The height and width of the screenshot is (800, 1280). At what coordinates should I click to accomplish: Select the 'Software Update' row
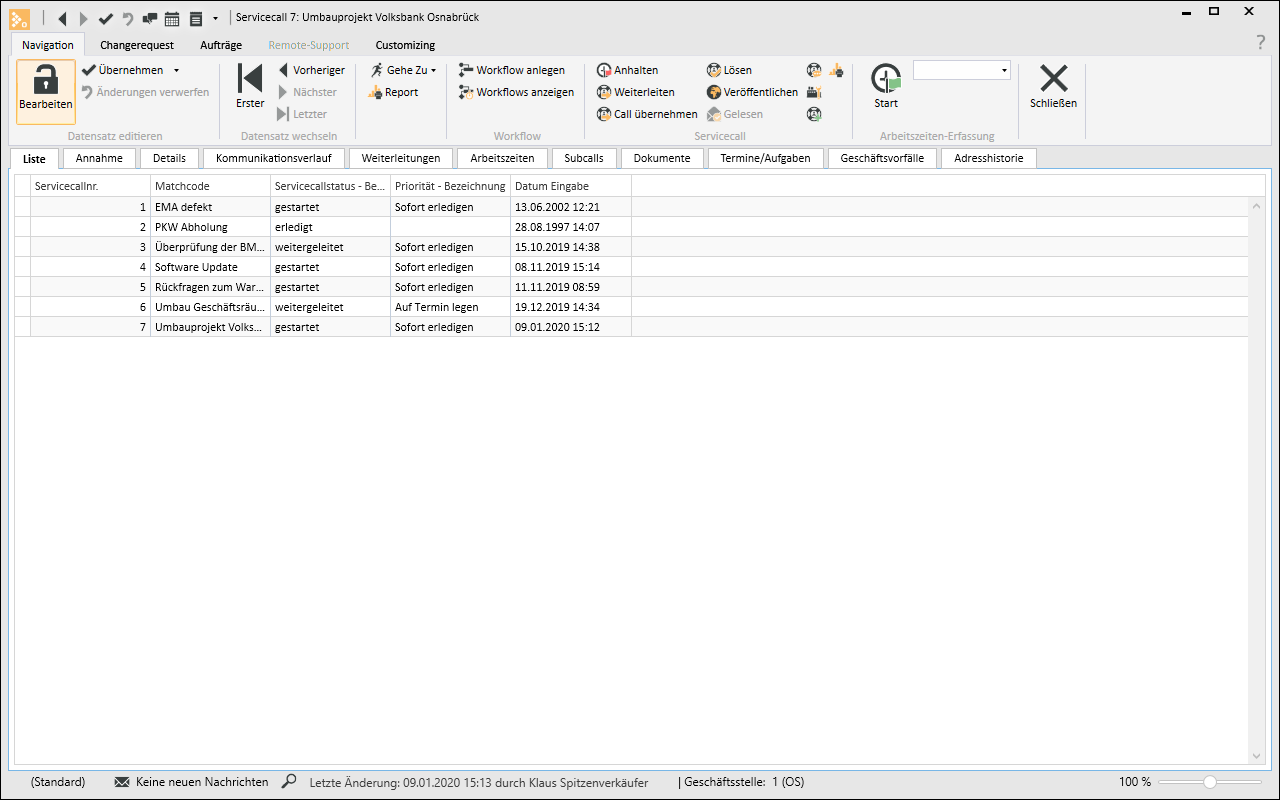pos(631,267)
